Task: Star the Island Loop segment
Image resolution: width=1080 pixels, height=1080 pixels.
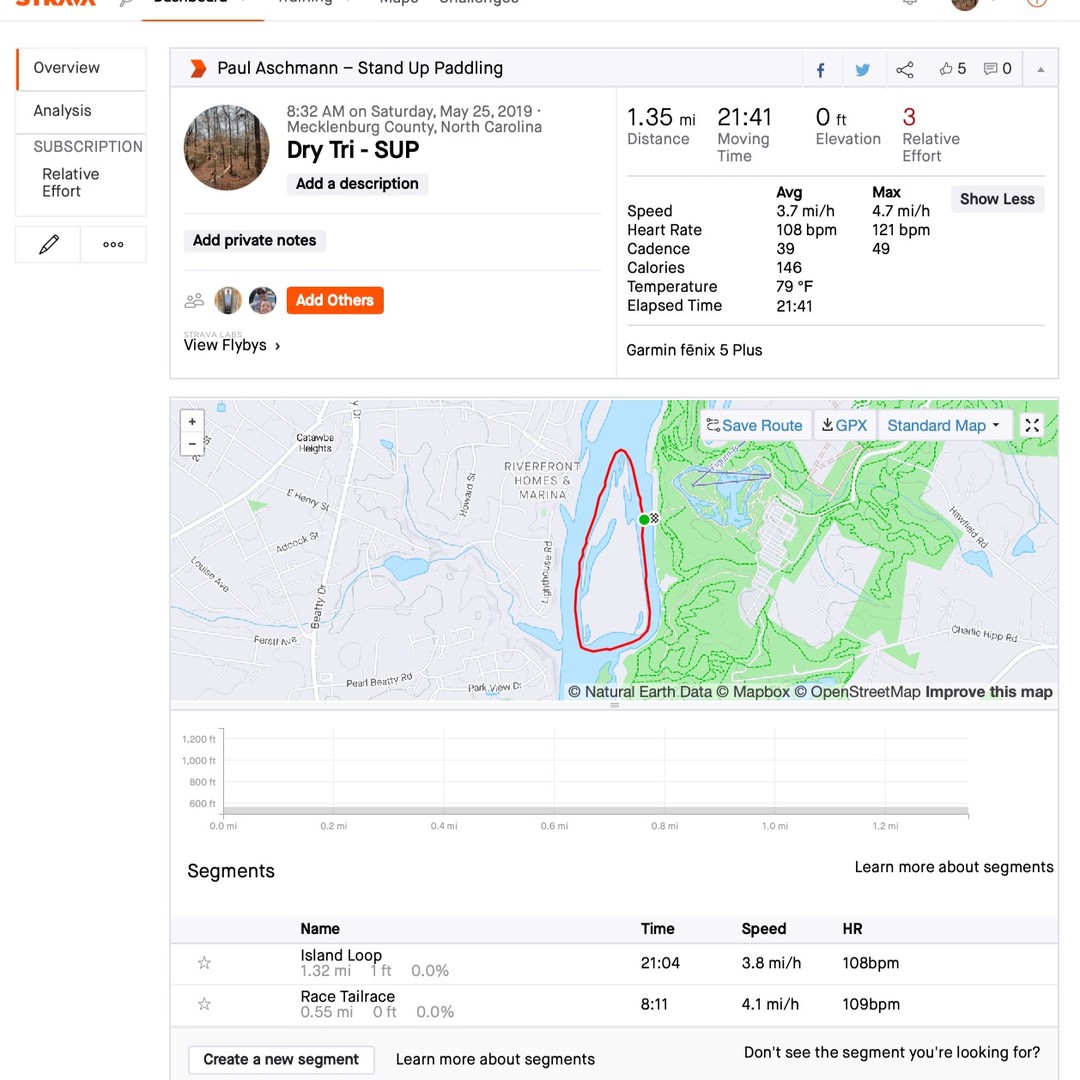Action: coord(204,963)
